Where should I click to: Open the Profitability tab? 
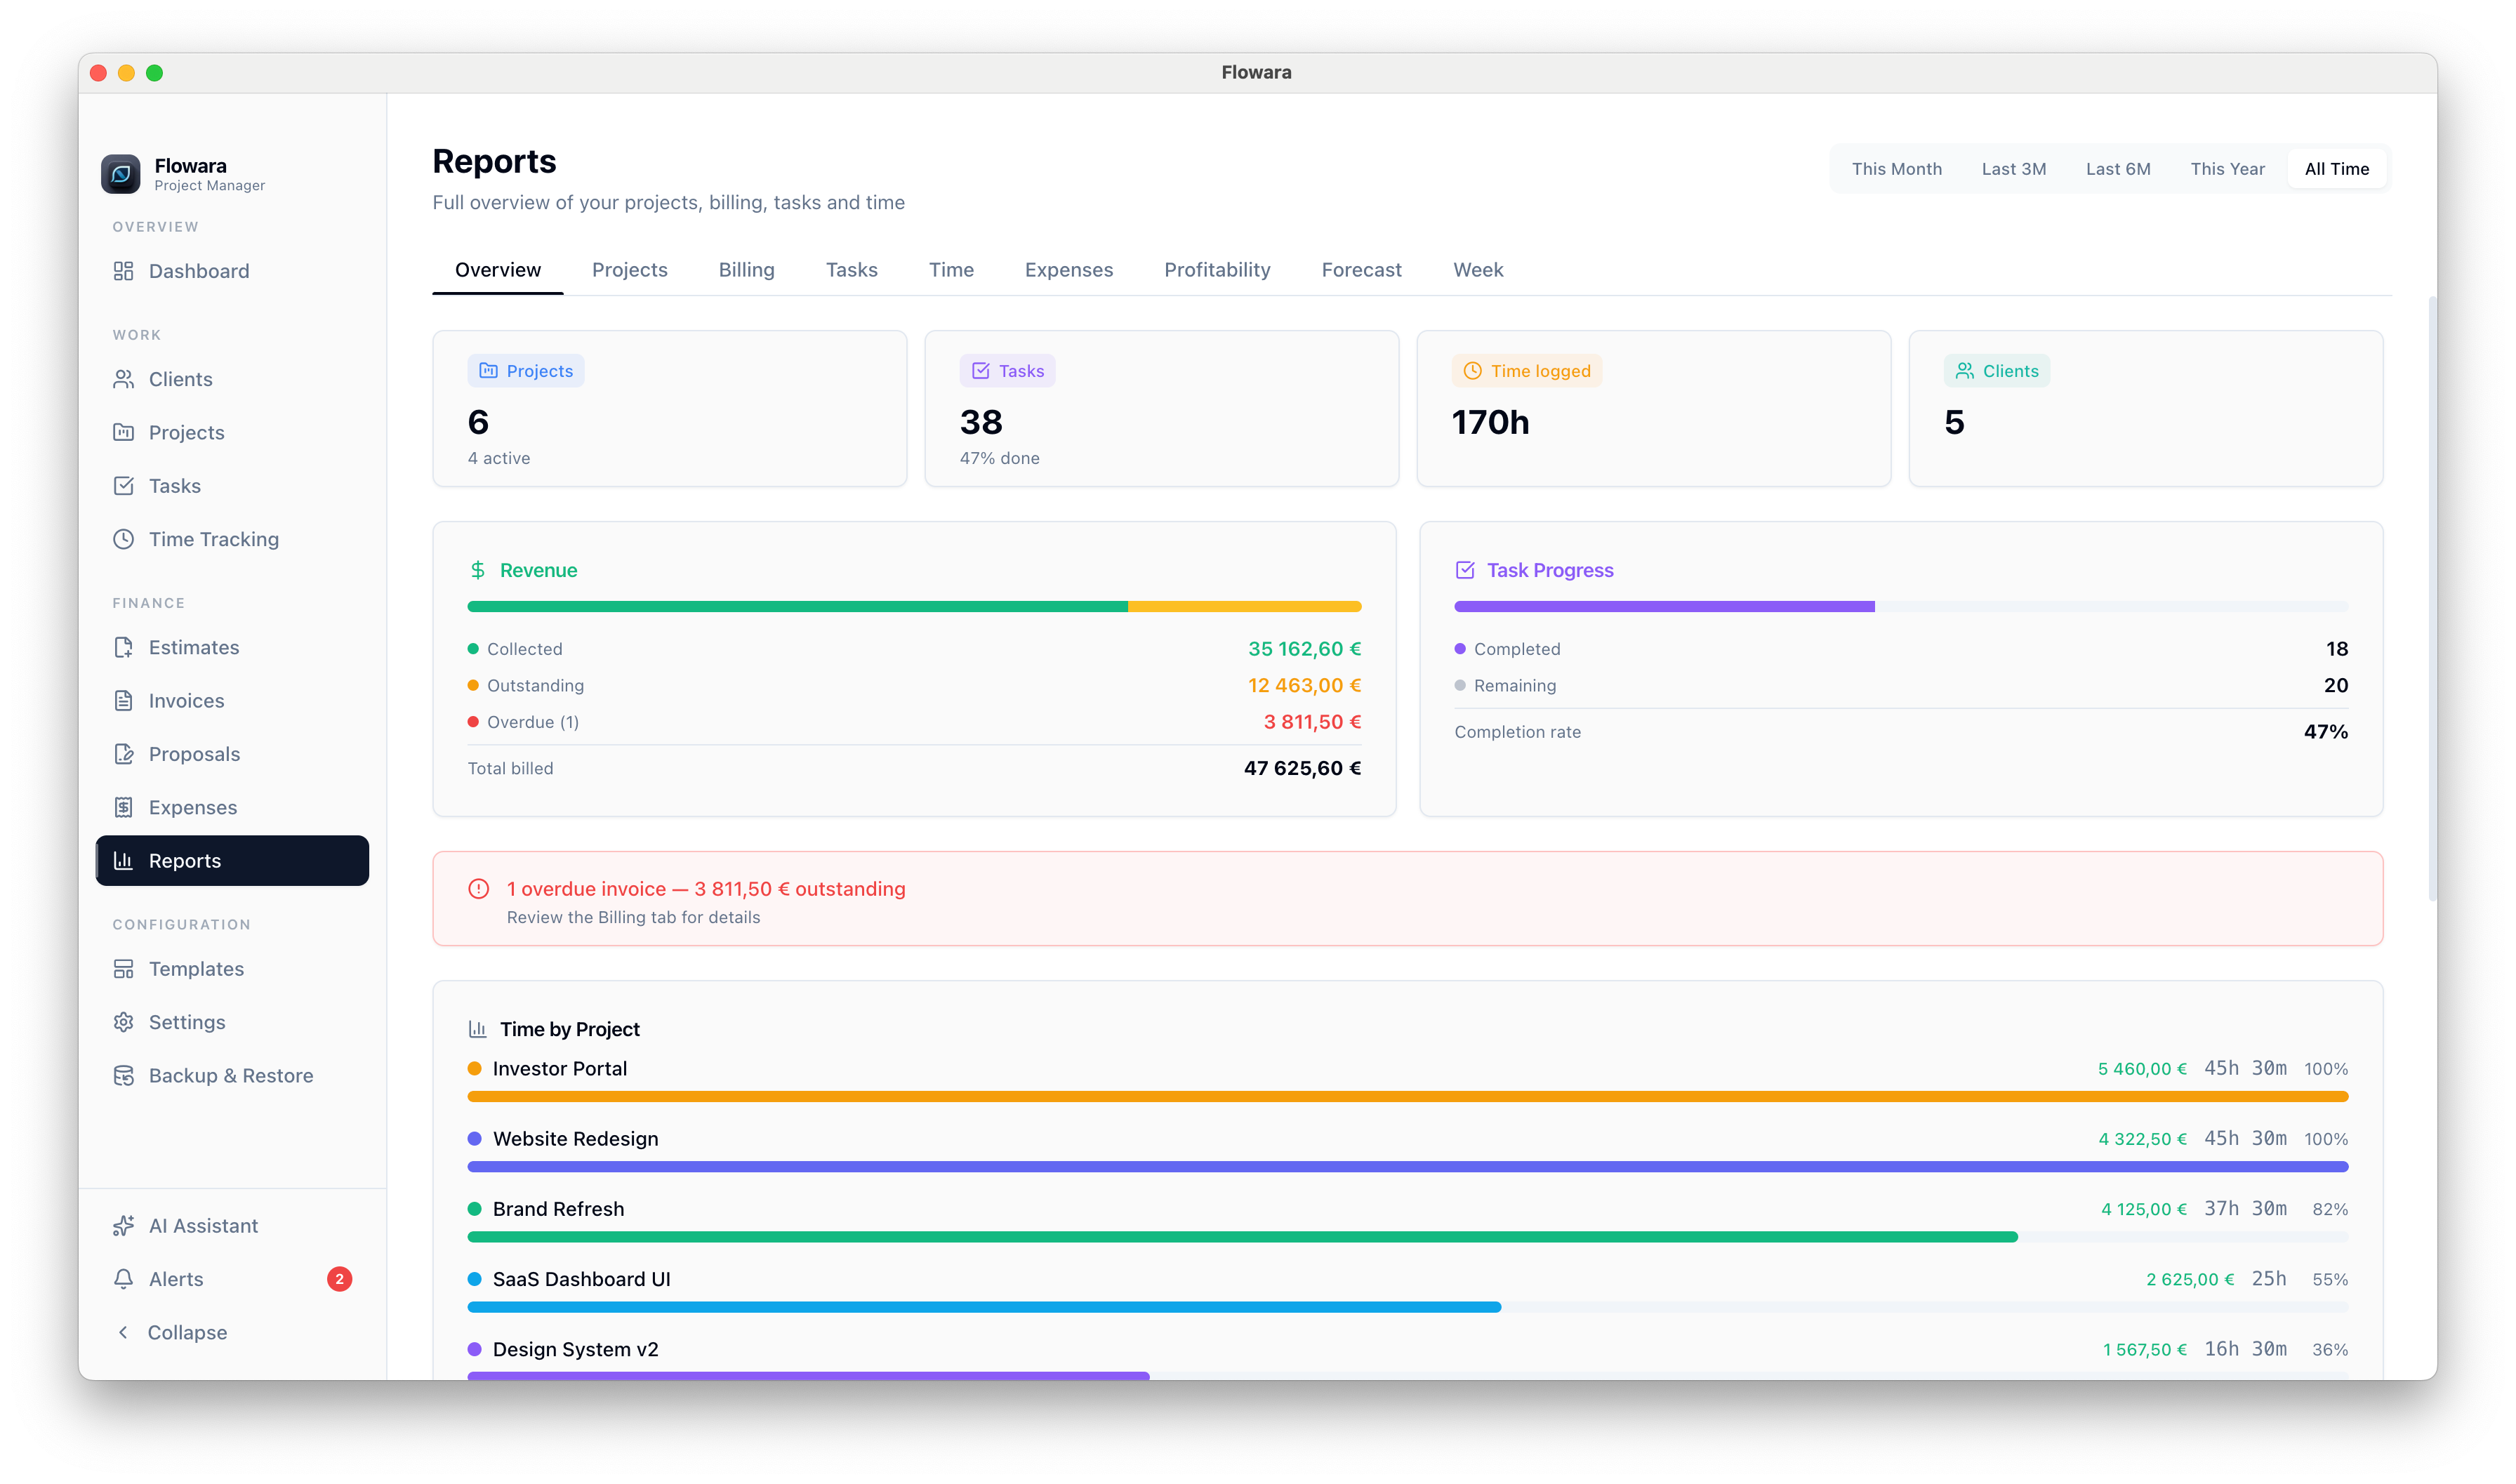tap(1217, 270)
